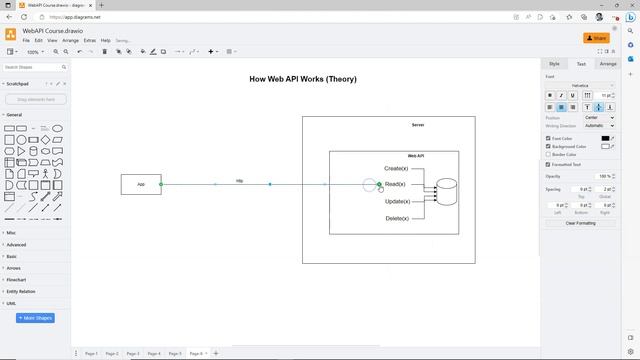Click the Opacity 100% value field
The height and width of the screenshot is (360, 640).
click(604, 176)
